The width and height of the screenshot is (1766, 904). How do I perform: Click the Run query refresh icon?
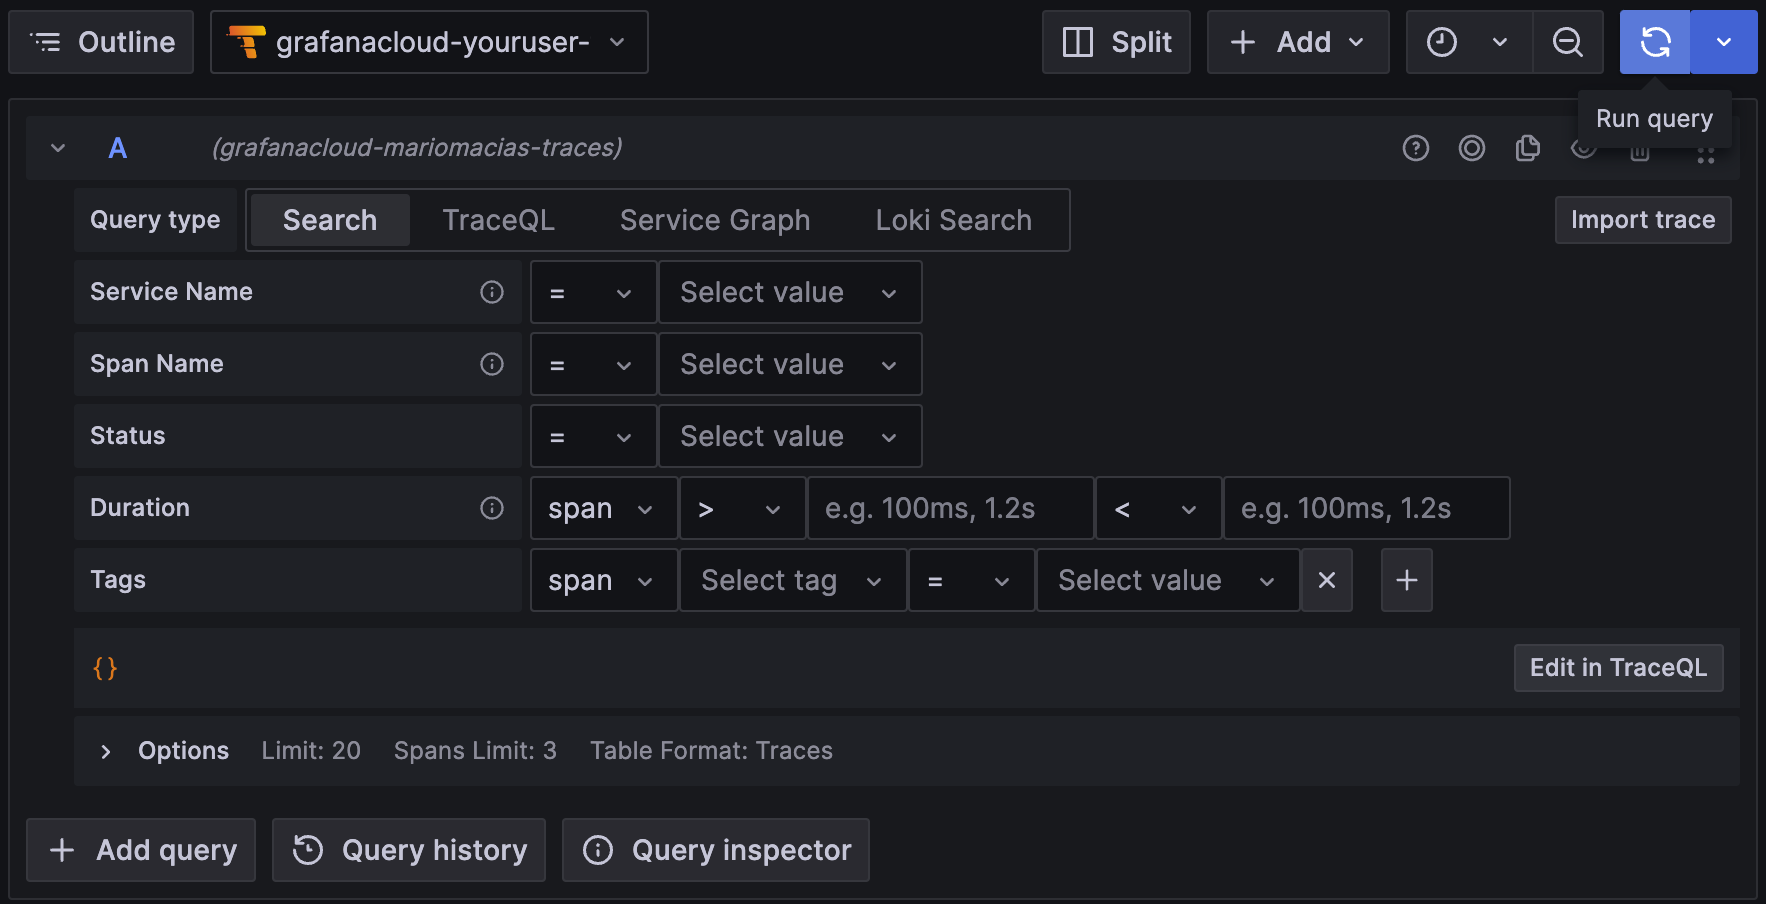pos(1655,42)
